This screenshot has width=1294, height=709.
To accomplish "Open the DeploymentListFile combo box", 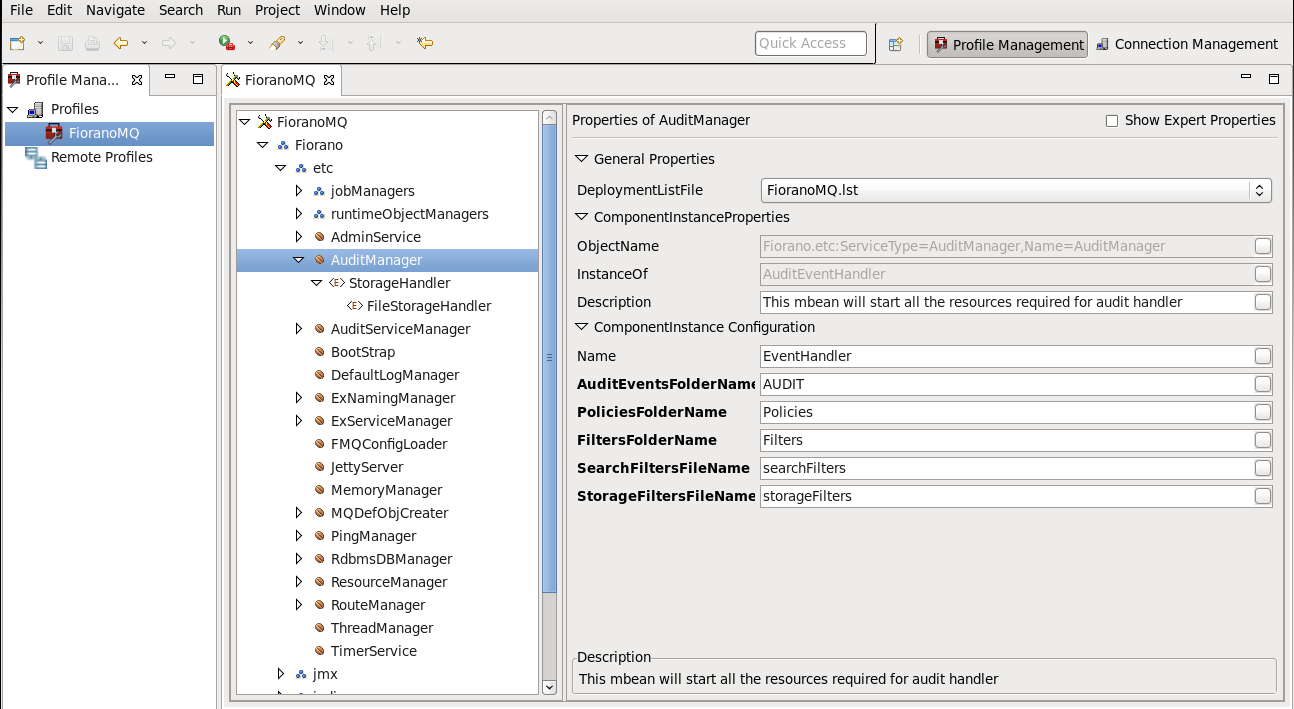I will click(1016, 190).
